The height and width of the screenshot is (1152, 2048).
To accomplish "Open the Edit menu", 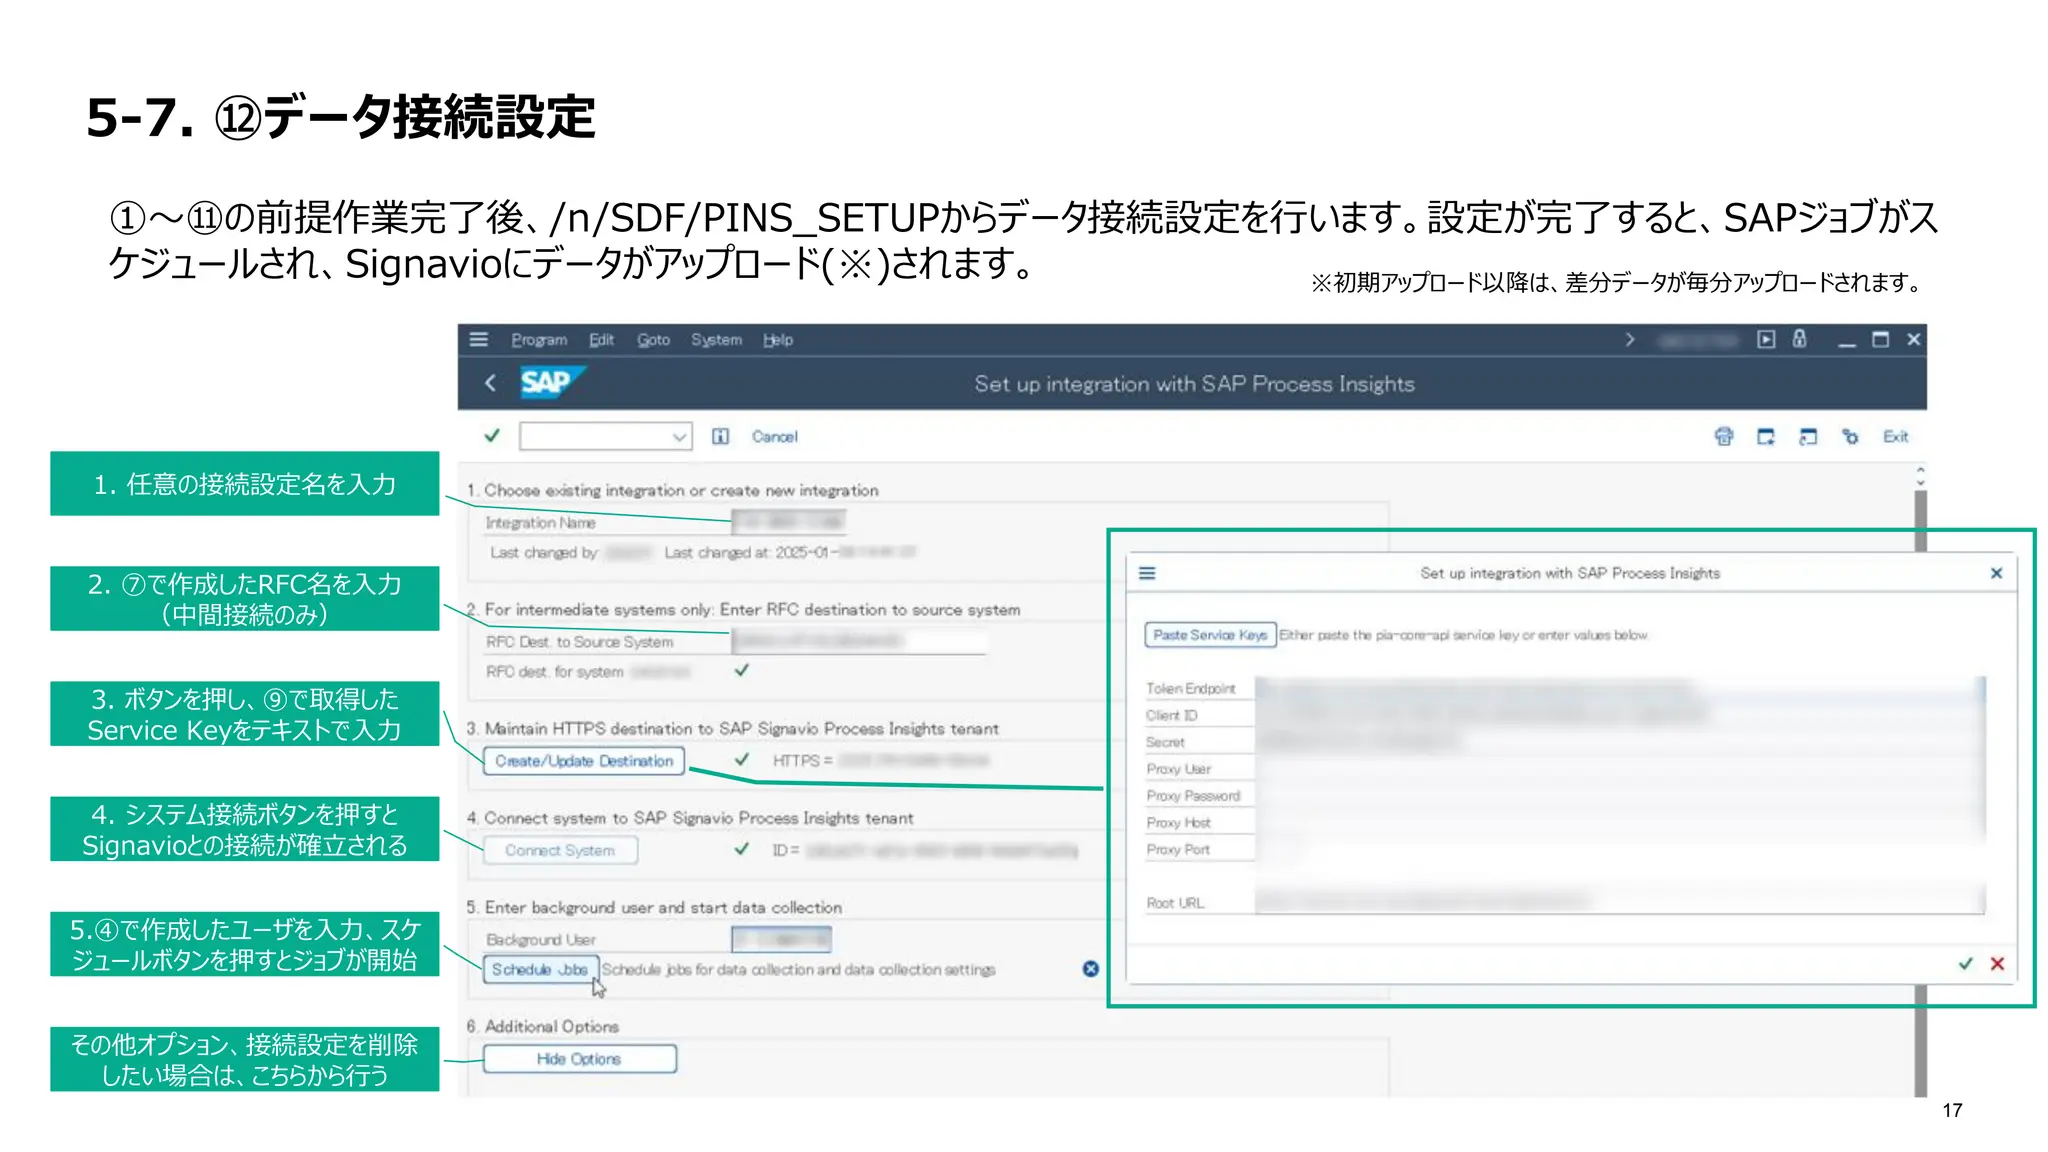I will coord(601,340).
